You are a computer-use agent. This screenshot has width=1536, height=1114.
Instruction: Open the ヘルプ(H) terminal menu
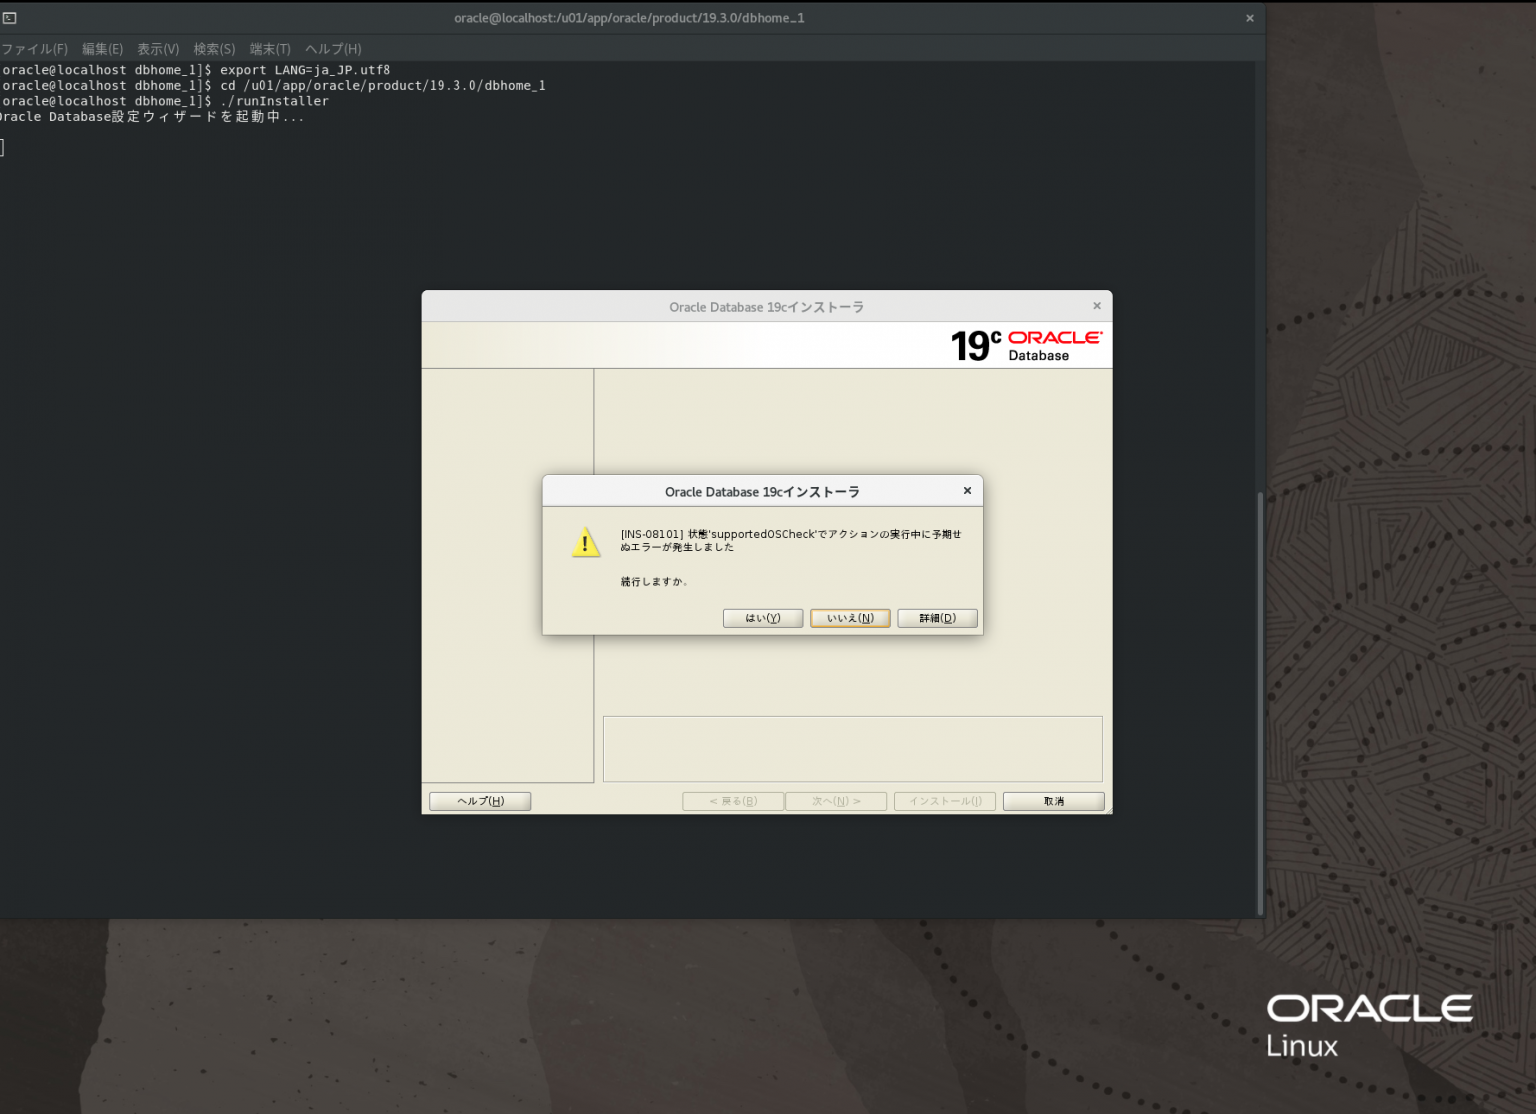click(331, 48)
